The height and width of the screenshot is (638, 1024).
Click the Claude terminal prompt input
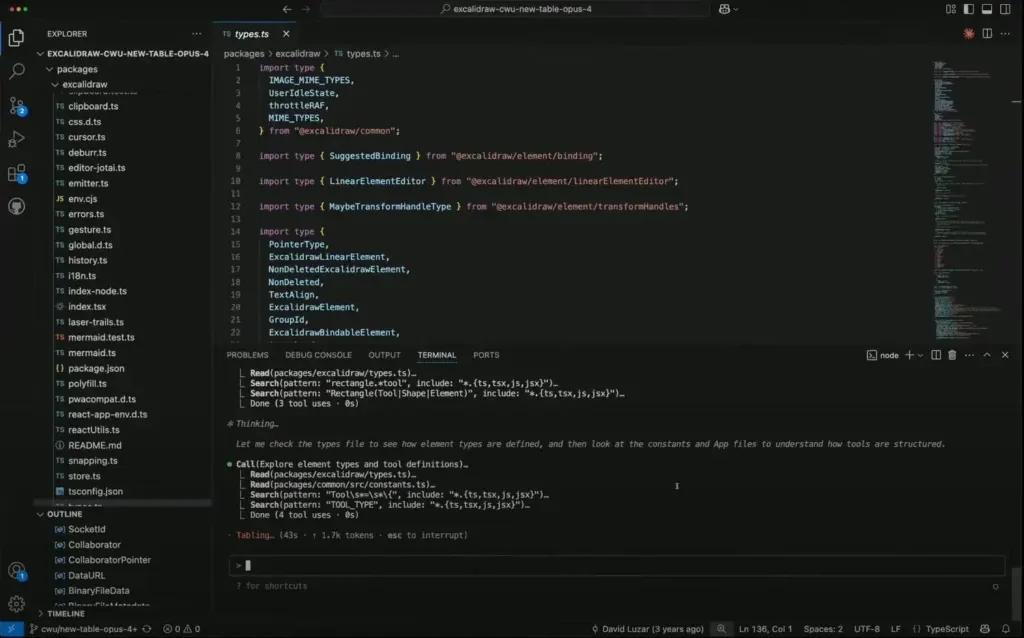(616, 566)
